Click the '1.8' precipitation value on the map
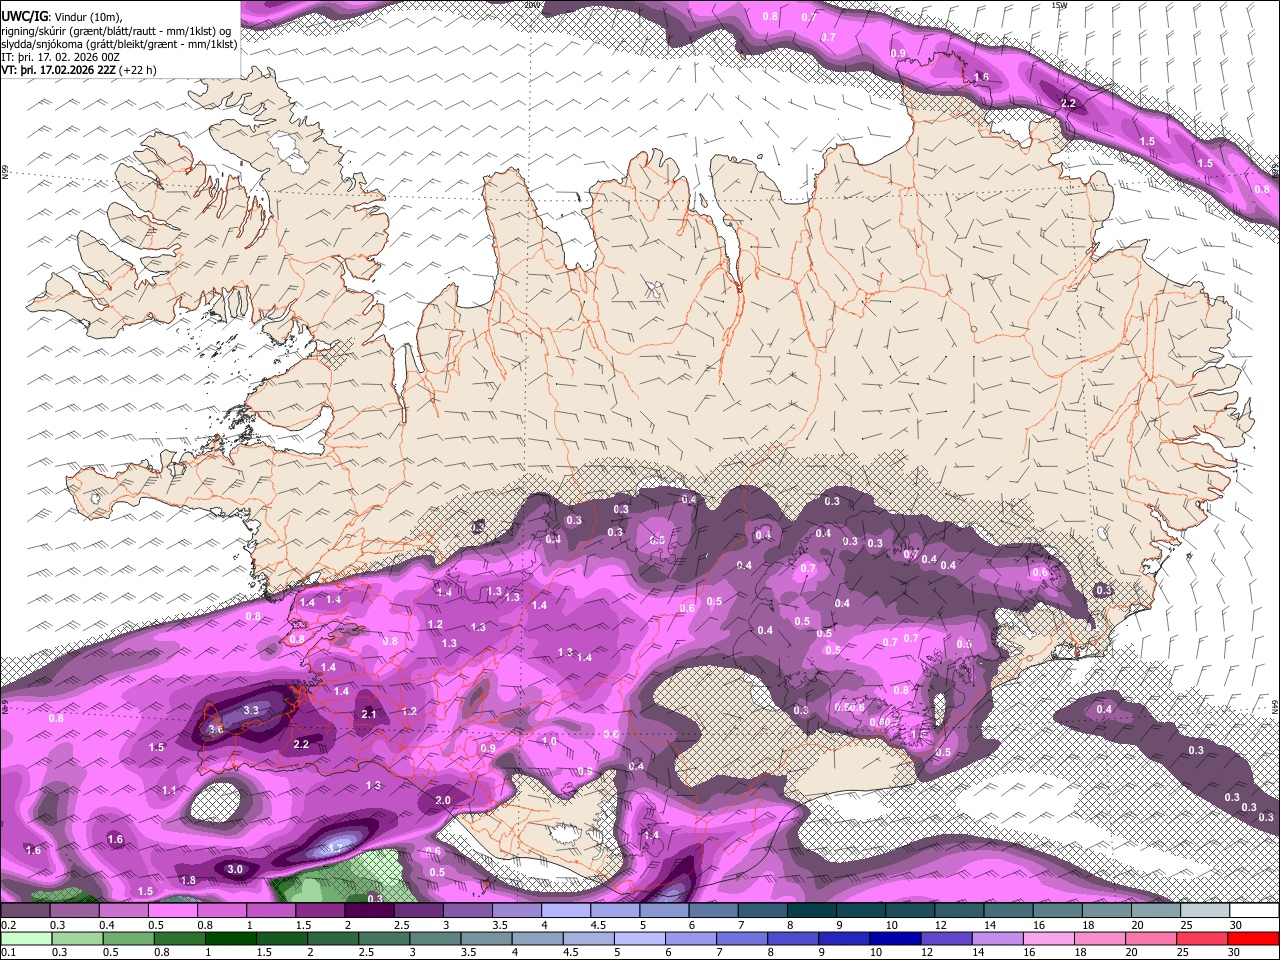Screen dimensions: 1280x960 pyautogui.click(x=188, y=880)
